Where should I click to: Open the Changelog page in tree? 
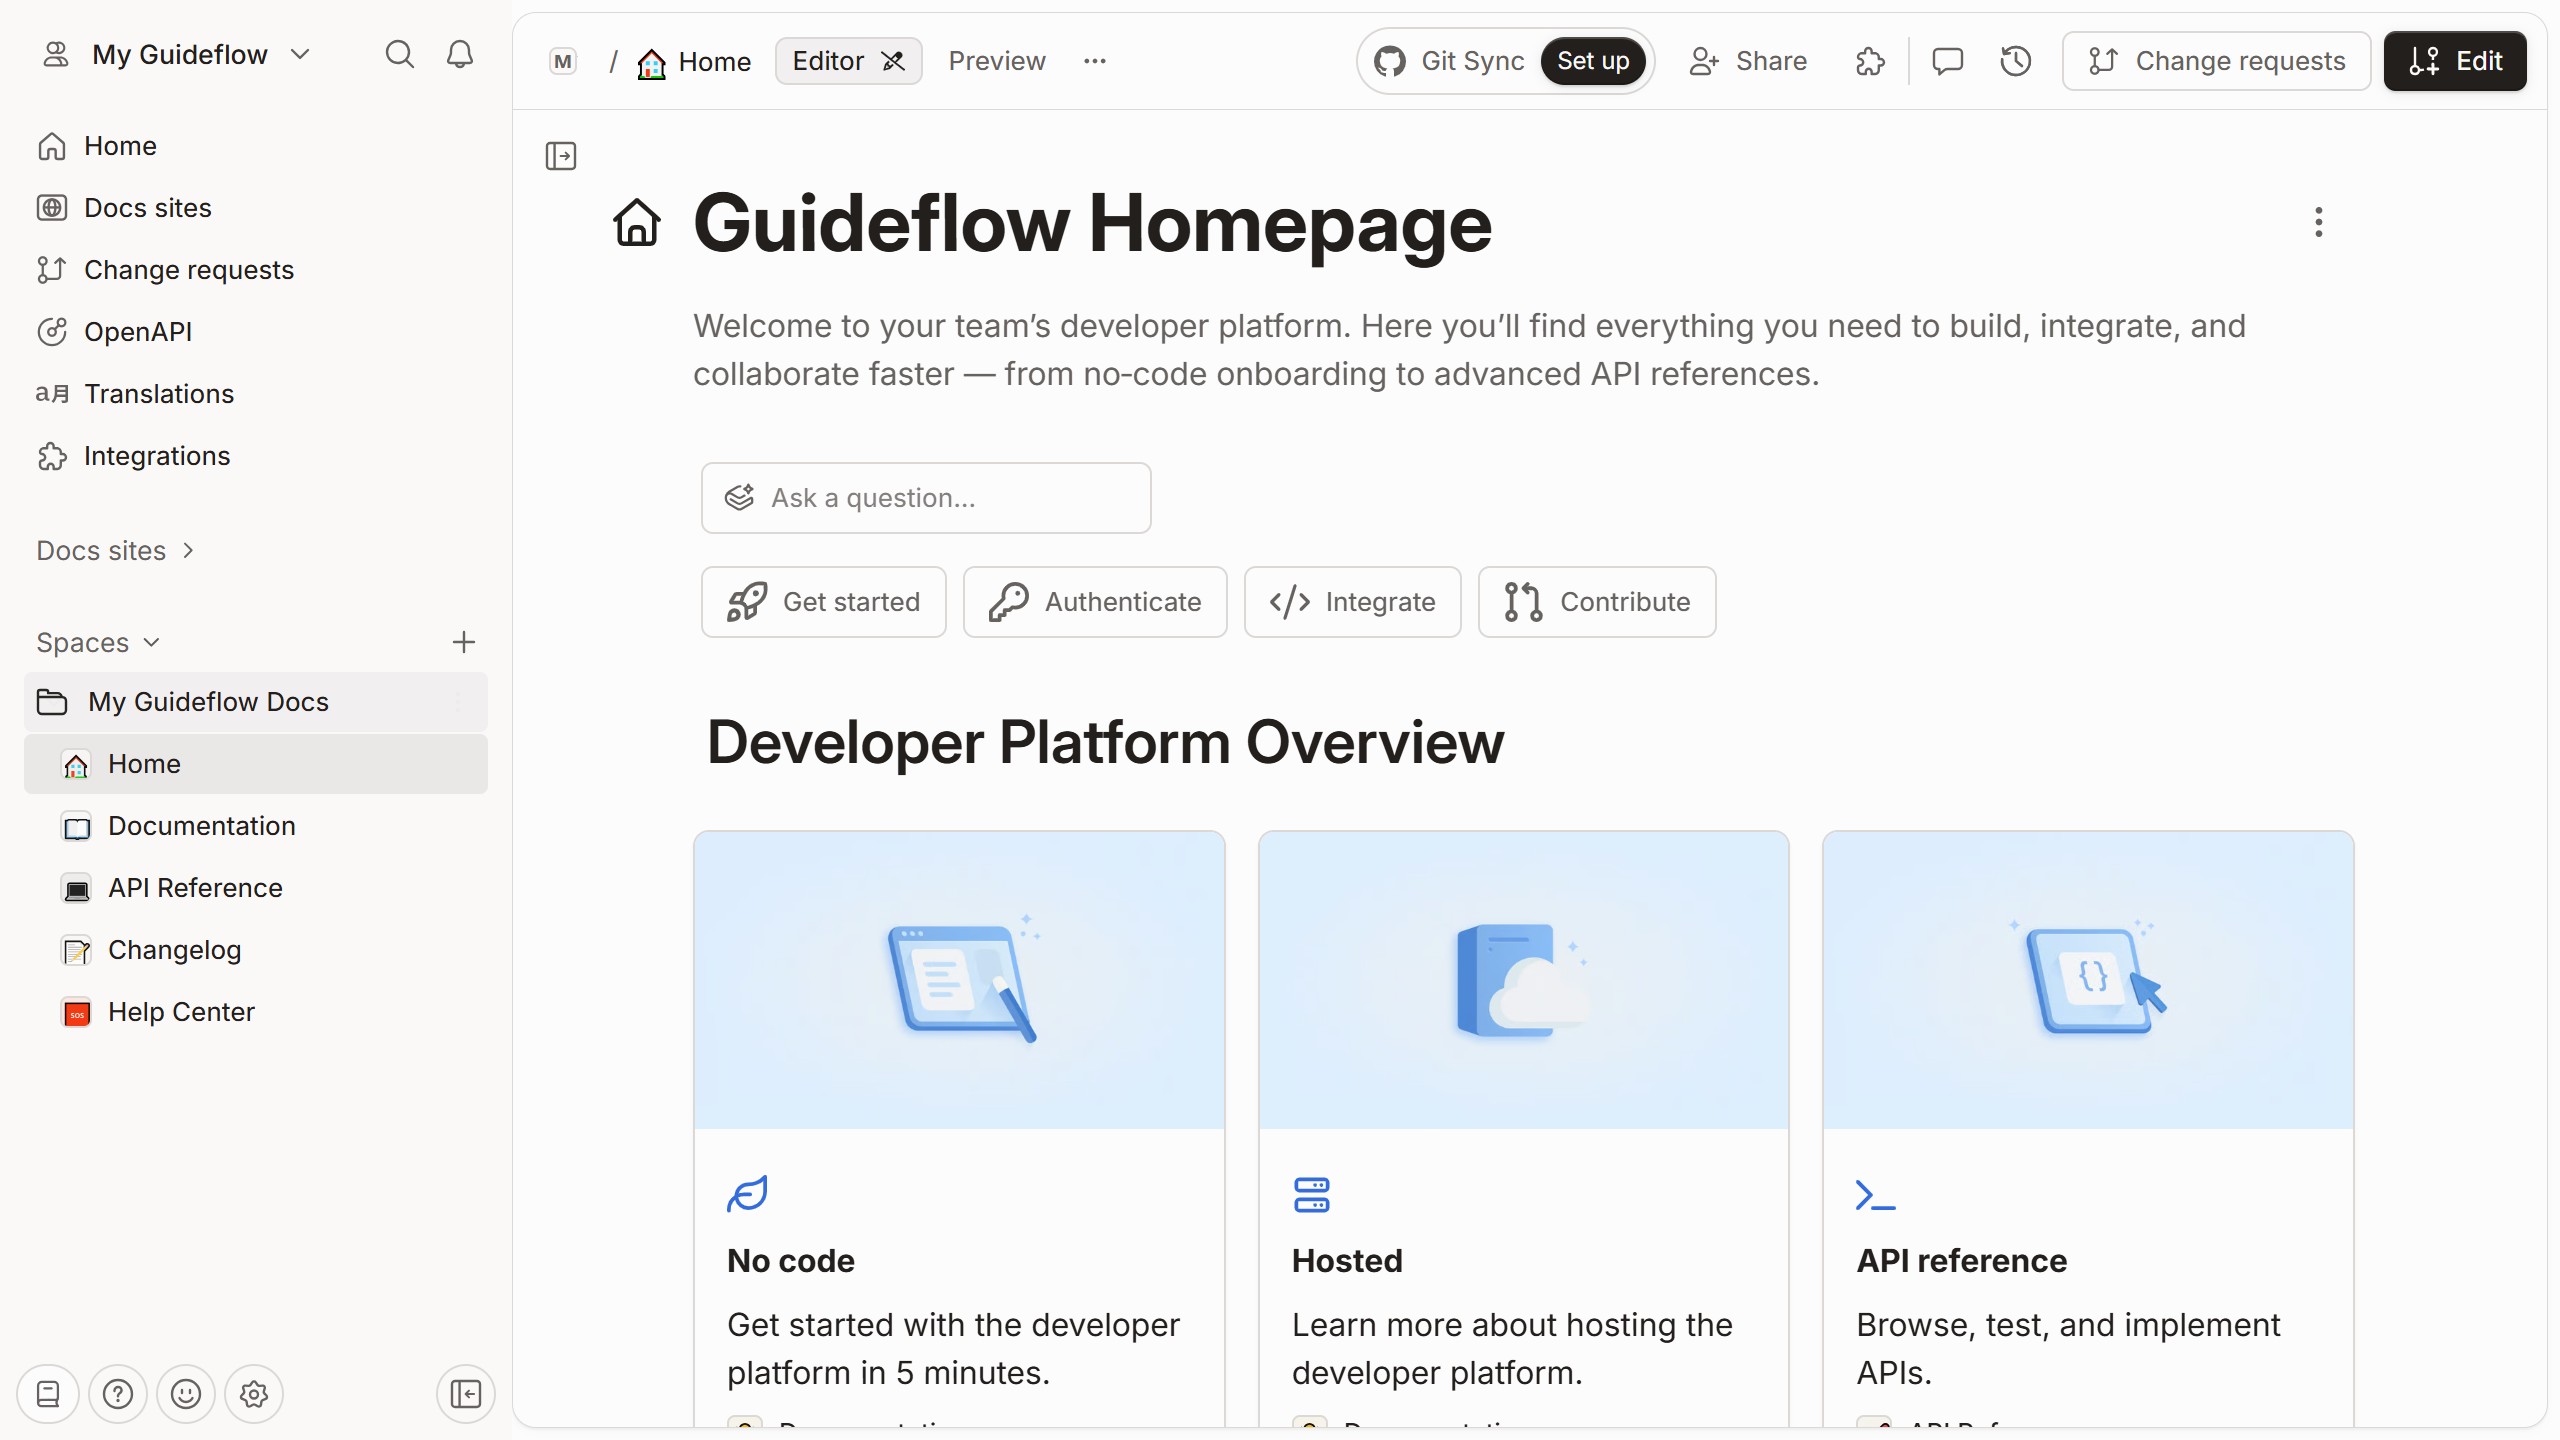[255, 950]
